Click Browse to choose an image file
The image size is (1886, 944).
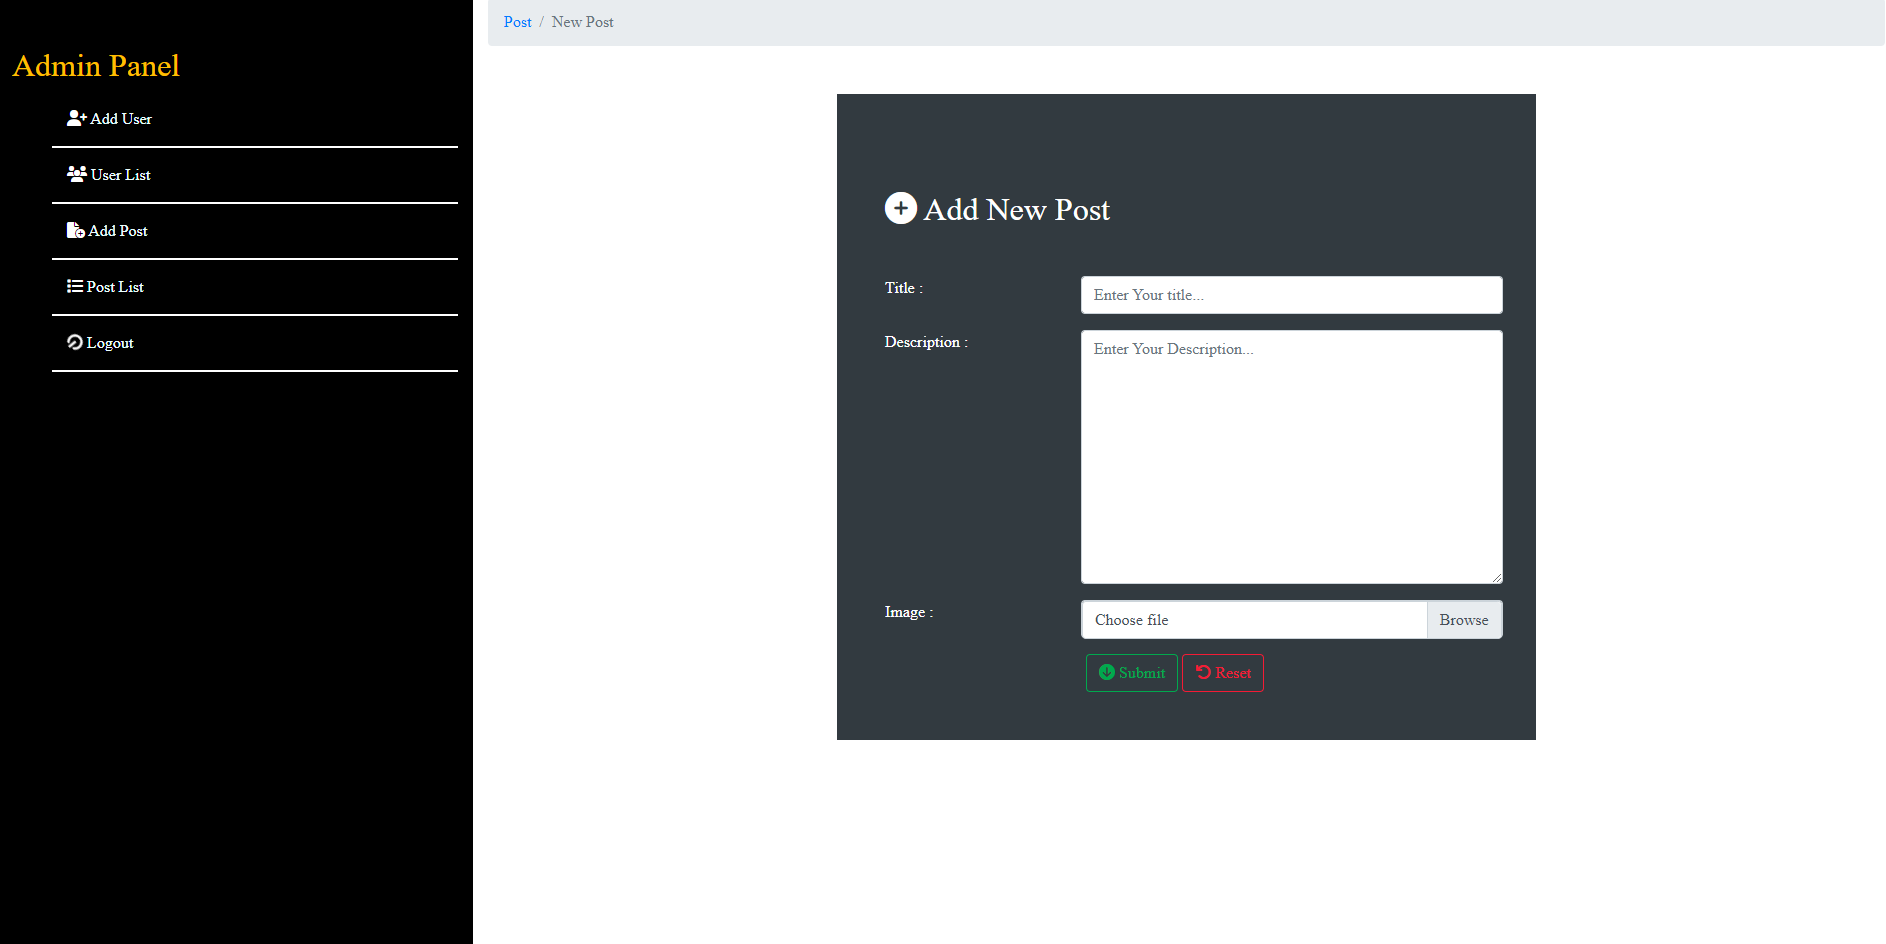pos(1464,619)
